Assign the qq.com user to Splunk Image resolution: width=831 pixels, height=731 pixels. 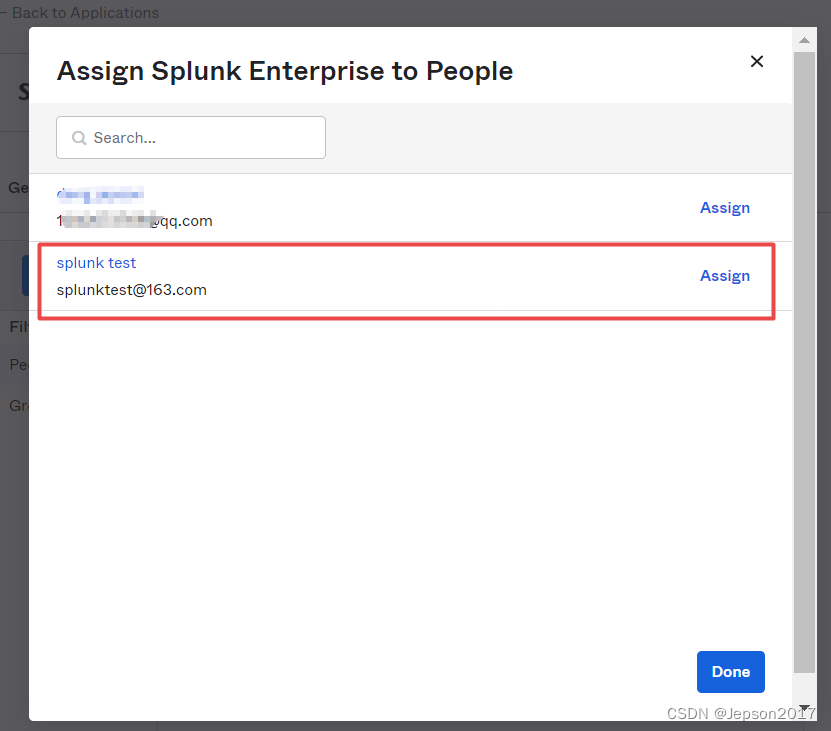724,208
